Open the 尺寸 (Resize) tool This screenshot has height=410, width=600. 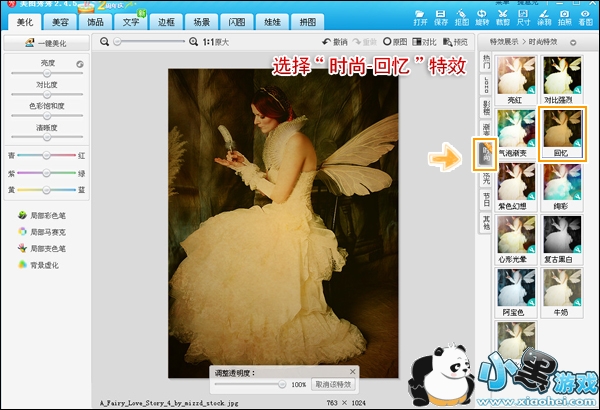click(x=525, y=16)
